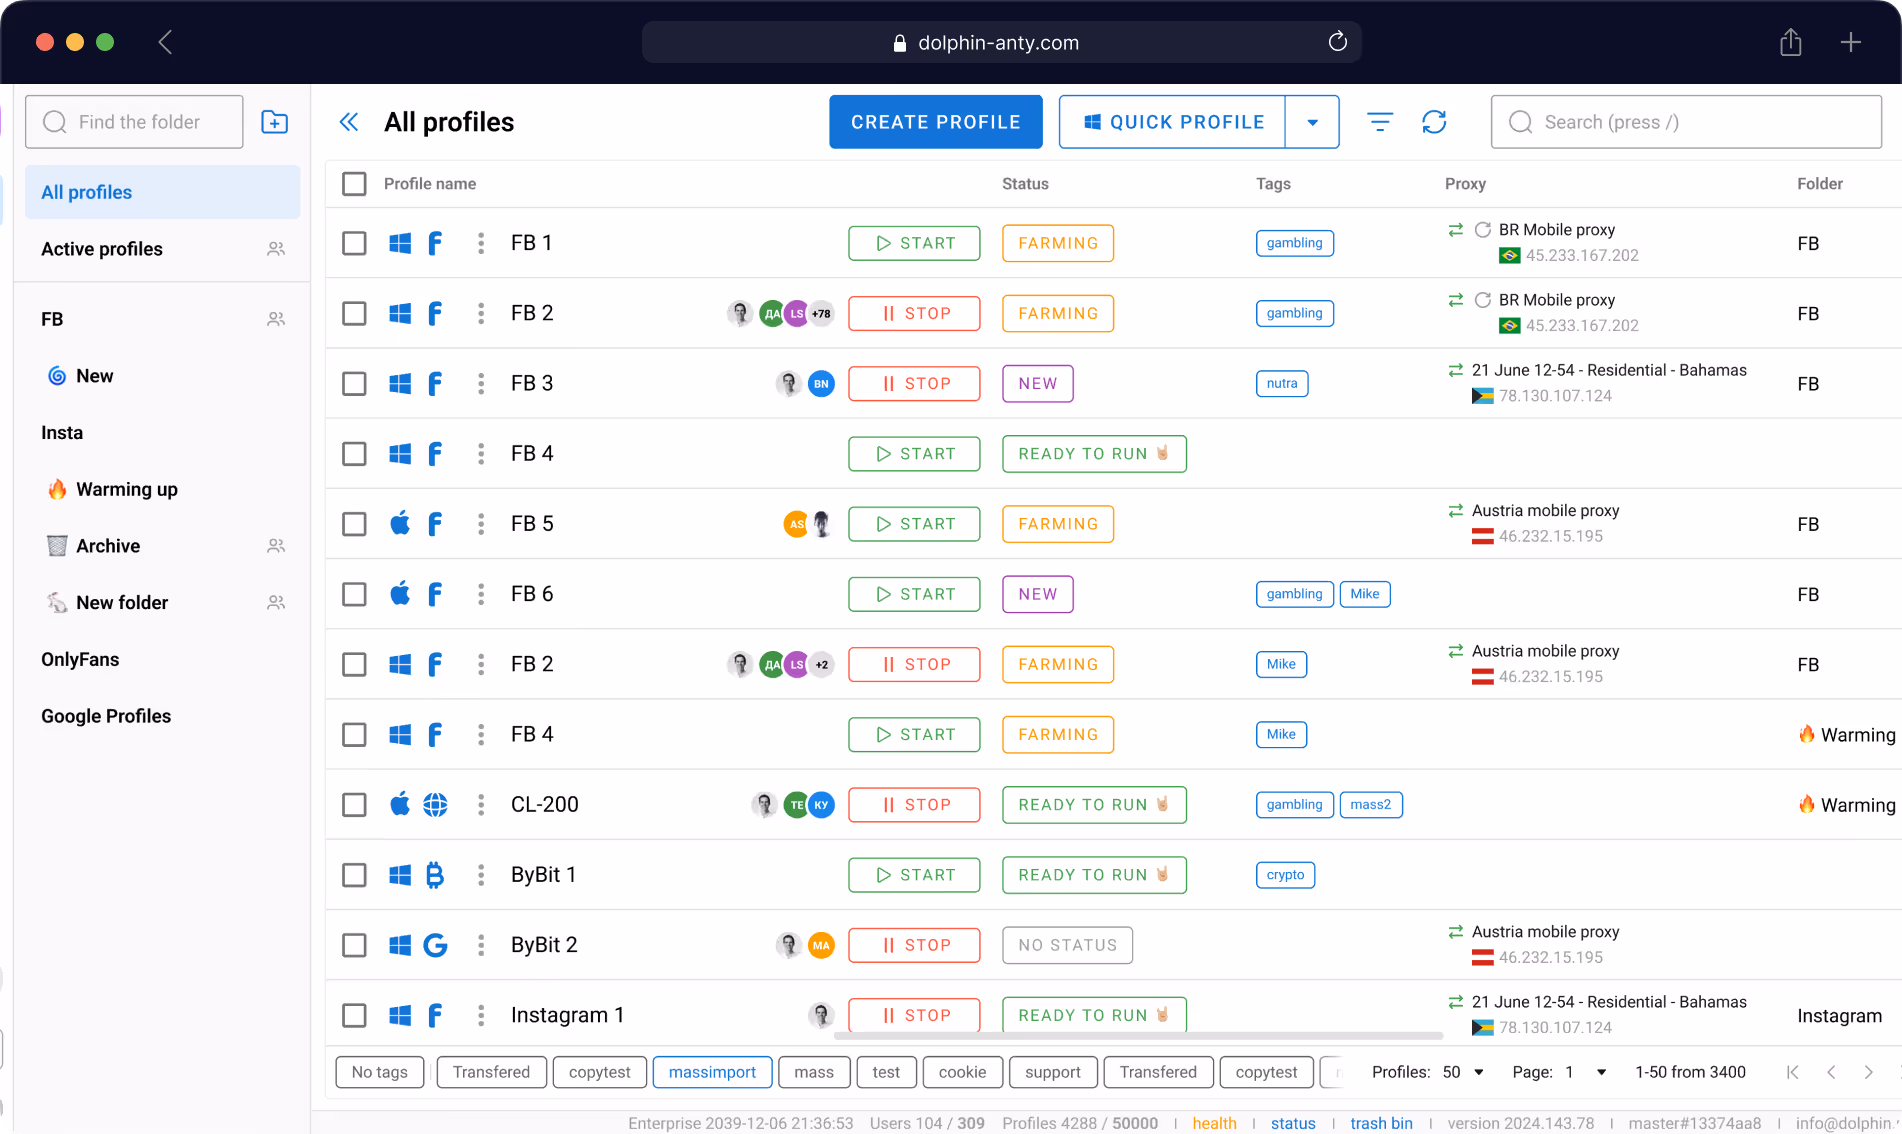The height and width of the screenshot is (1134, 1902).
Task: Click the proxy swap icon for FB 1
Action: point(1456,230)
